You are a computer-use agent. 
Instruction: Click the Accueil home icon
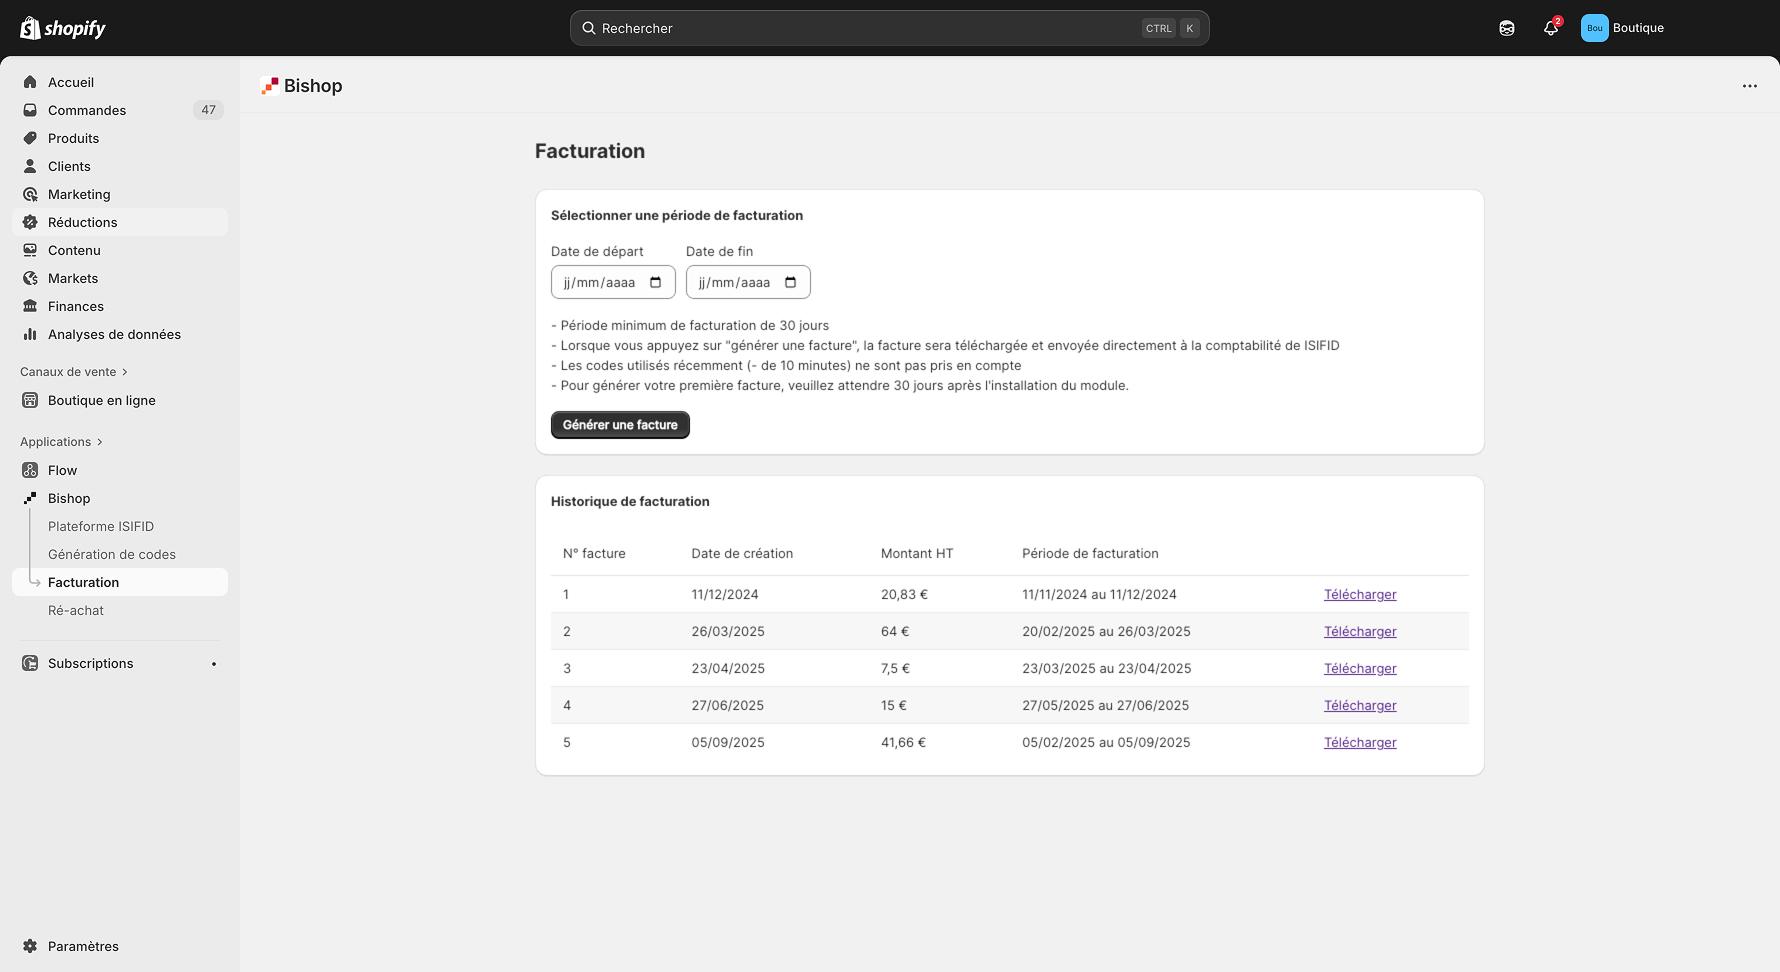(30, 82)
